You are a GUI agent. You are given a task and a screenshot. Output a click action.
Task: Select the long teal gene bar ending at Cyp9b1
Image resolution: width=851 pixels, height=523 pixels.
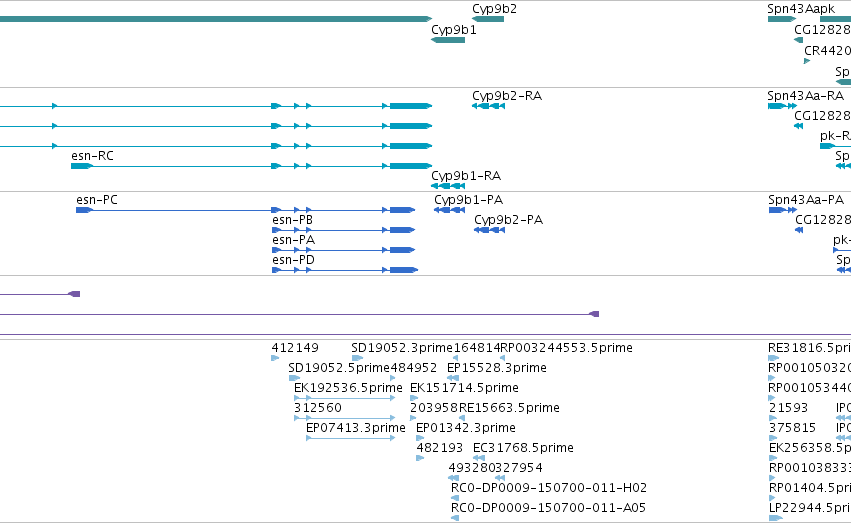point(216,19)
